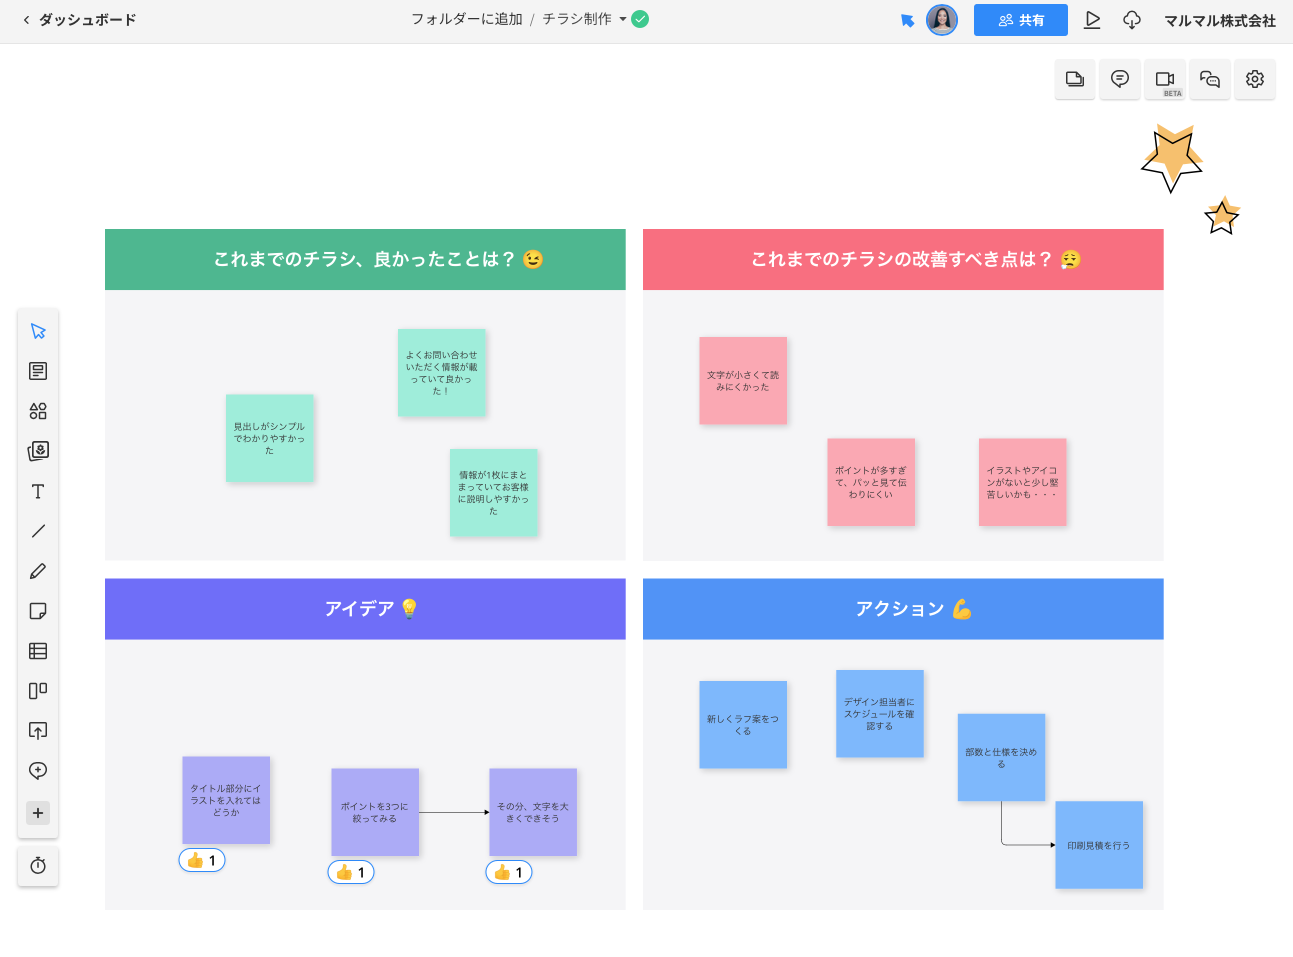Viewport: 1293px width, 957px height.
Task: Open フォルダーに追加 in the breadcrumb
Action: click(x=466, y=19)
